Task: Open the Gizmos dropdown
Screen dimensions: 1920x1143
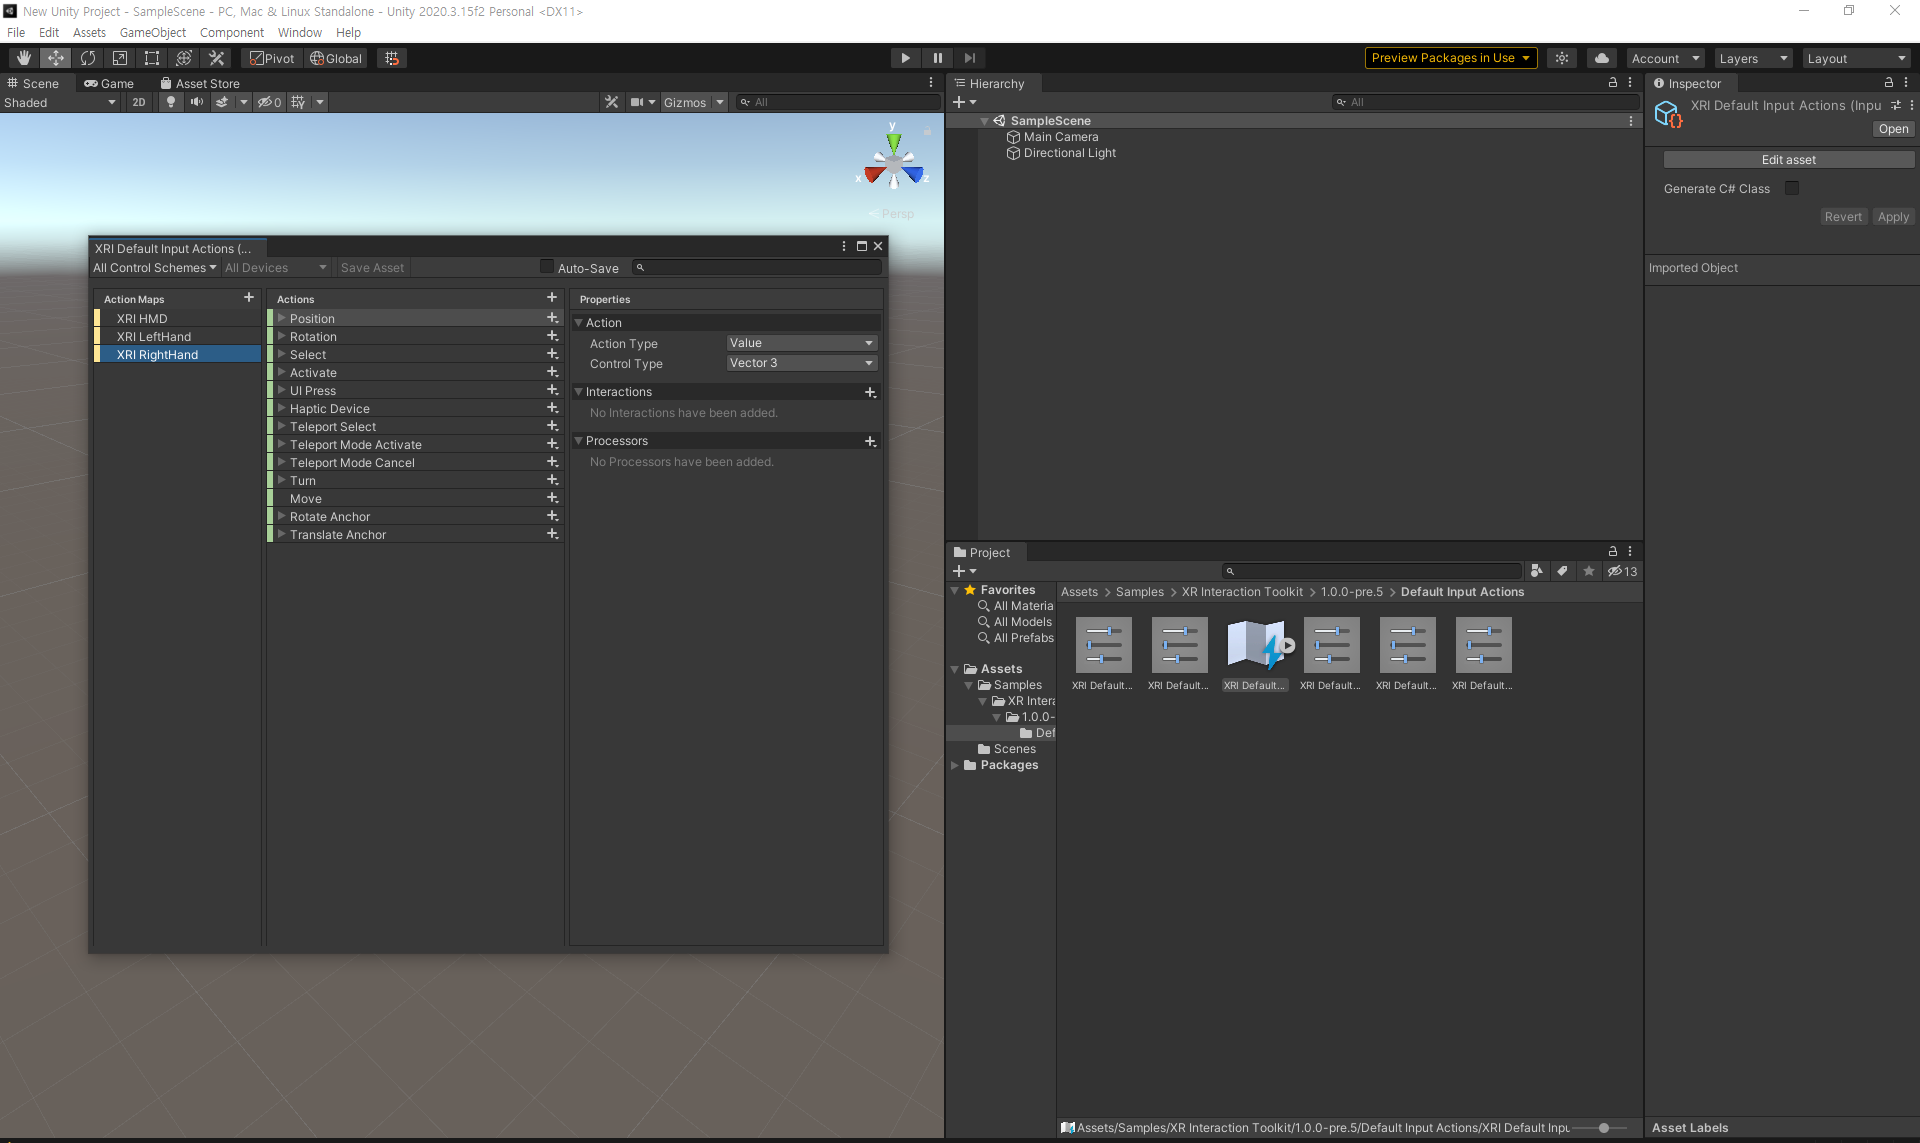Action: tap(693, 102)
